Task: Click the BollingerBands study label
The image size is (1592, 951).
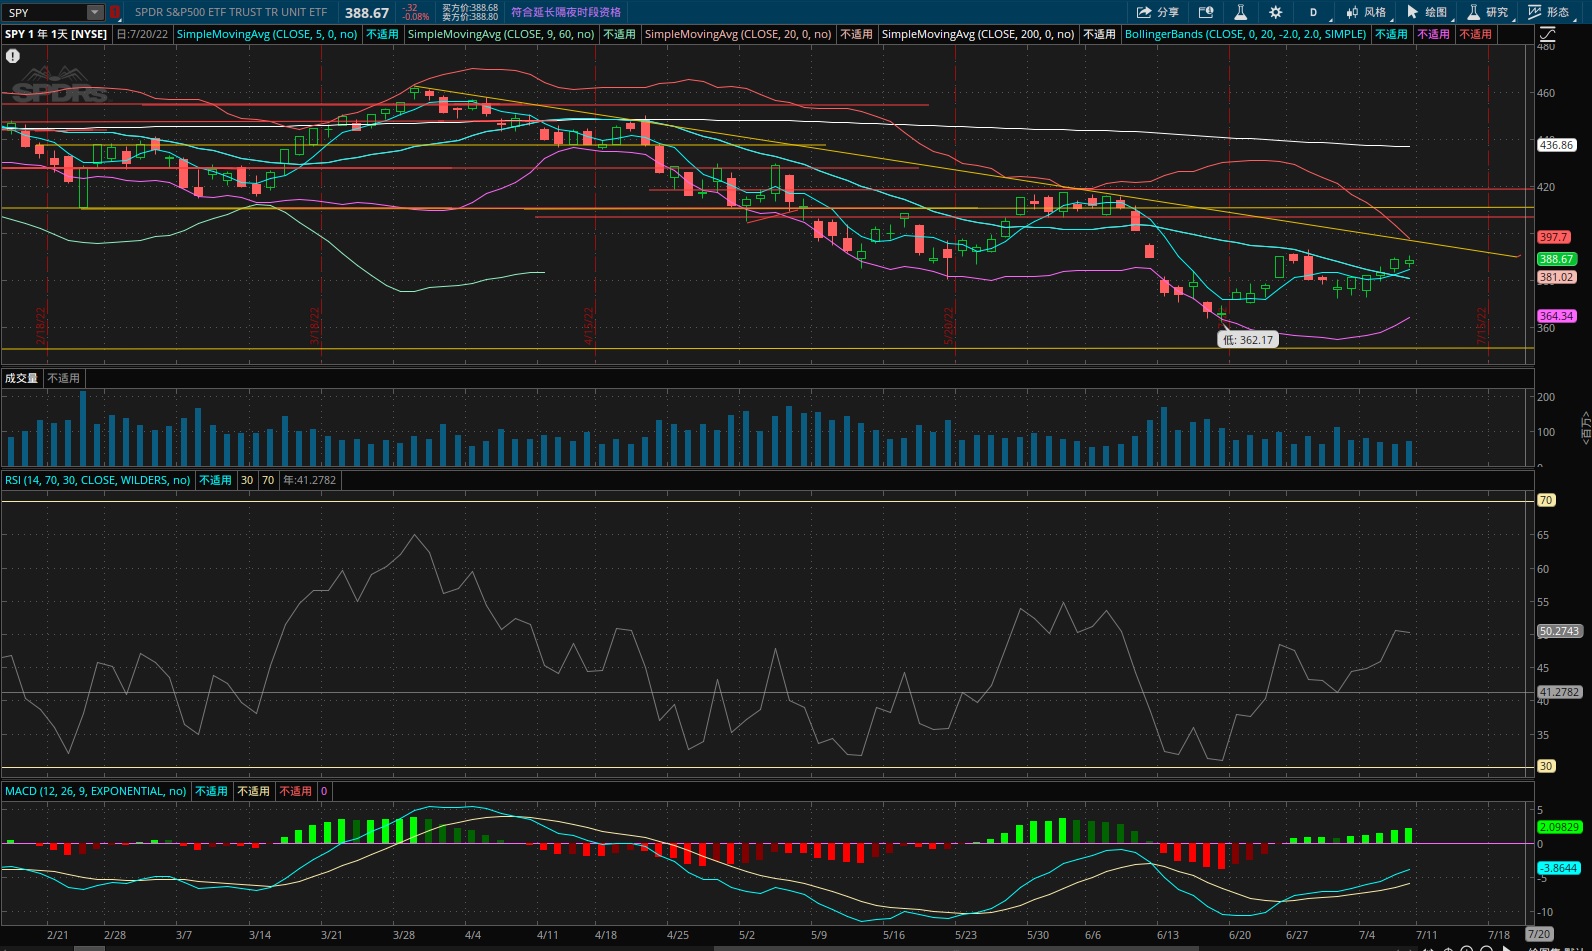Action: pos(1245,34)
